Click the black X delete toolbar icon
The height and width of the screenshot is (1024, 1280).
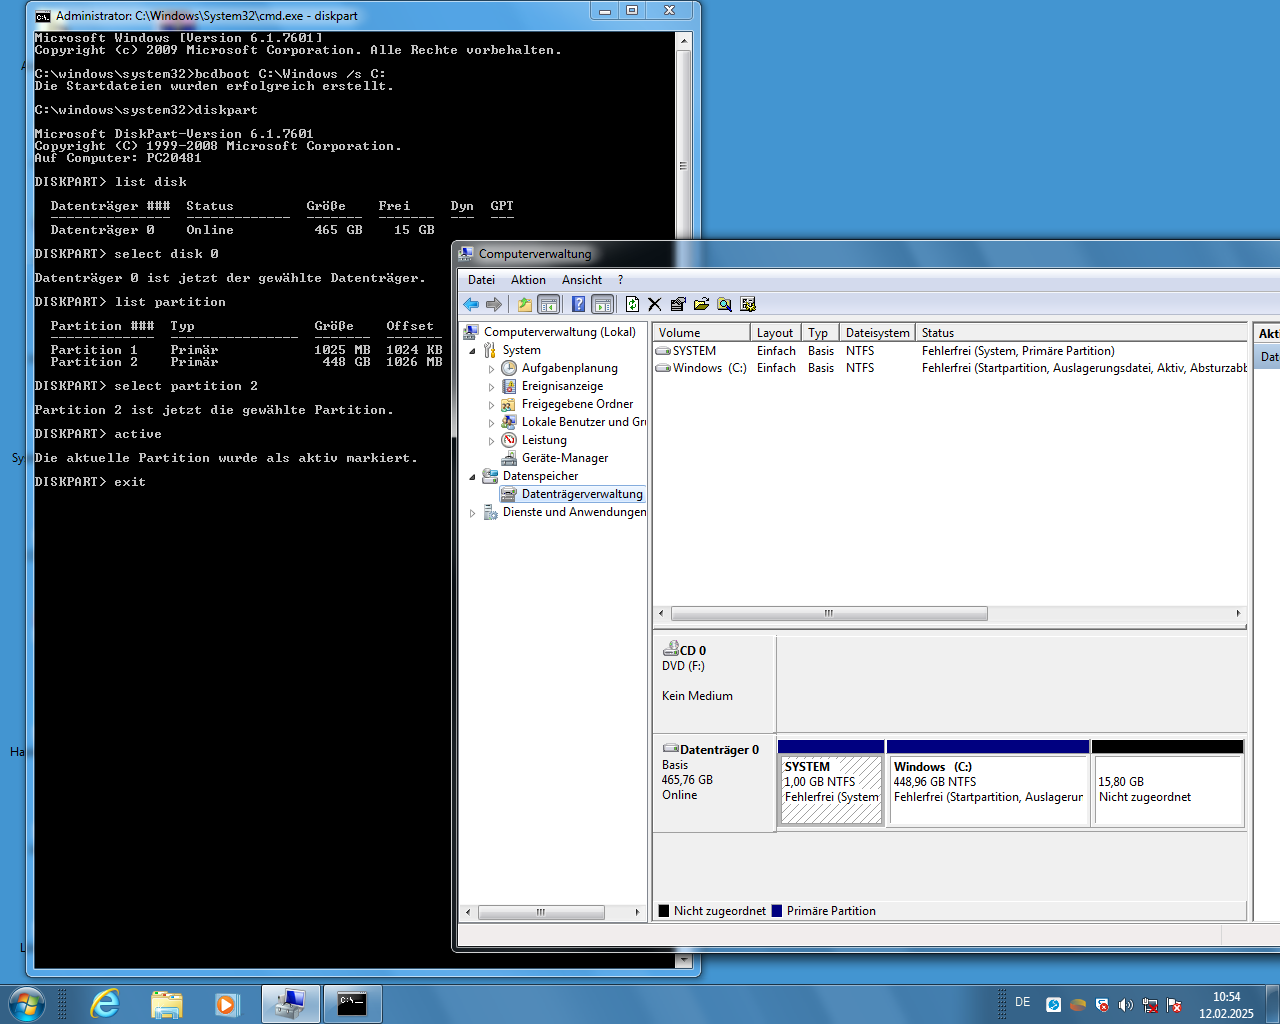pyautogui.click(x=655, y=304)
